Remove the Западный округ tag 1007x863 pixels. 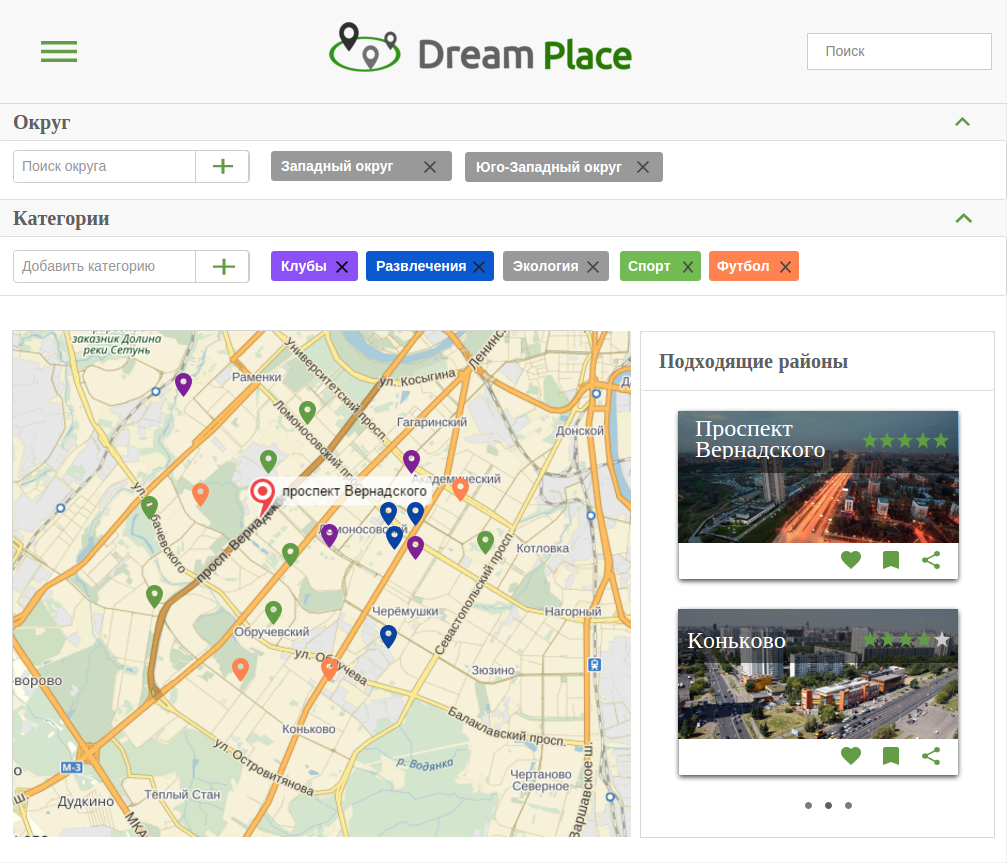point(430,167)
